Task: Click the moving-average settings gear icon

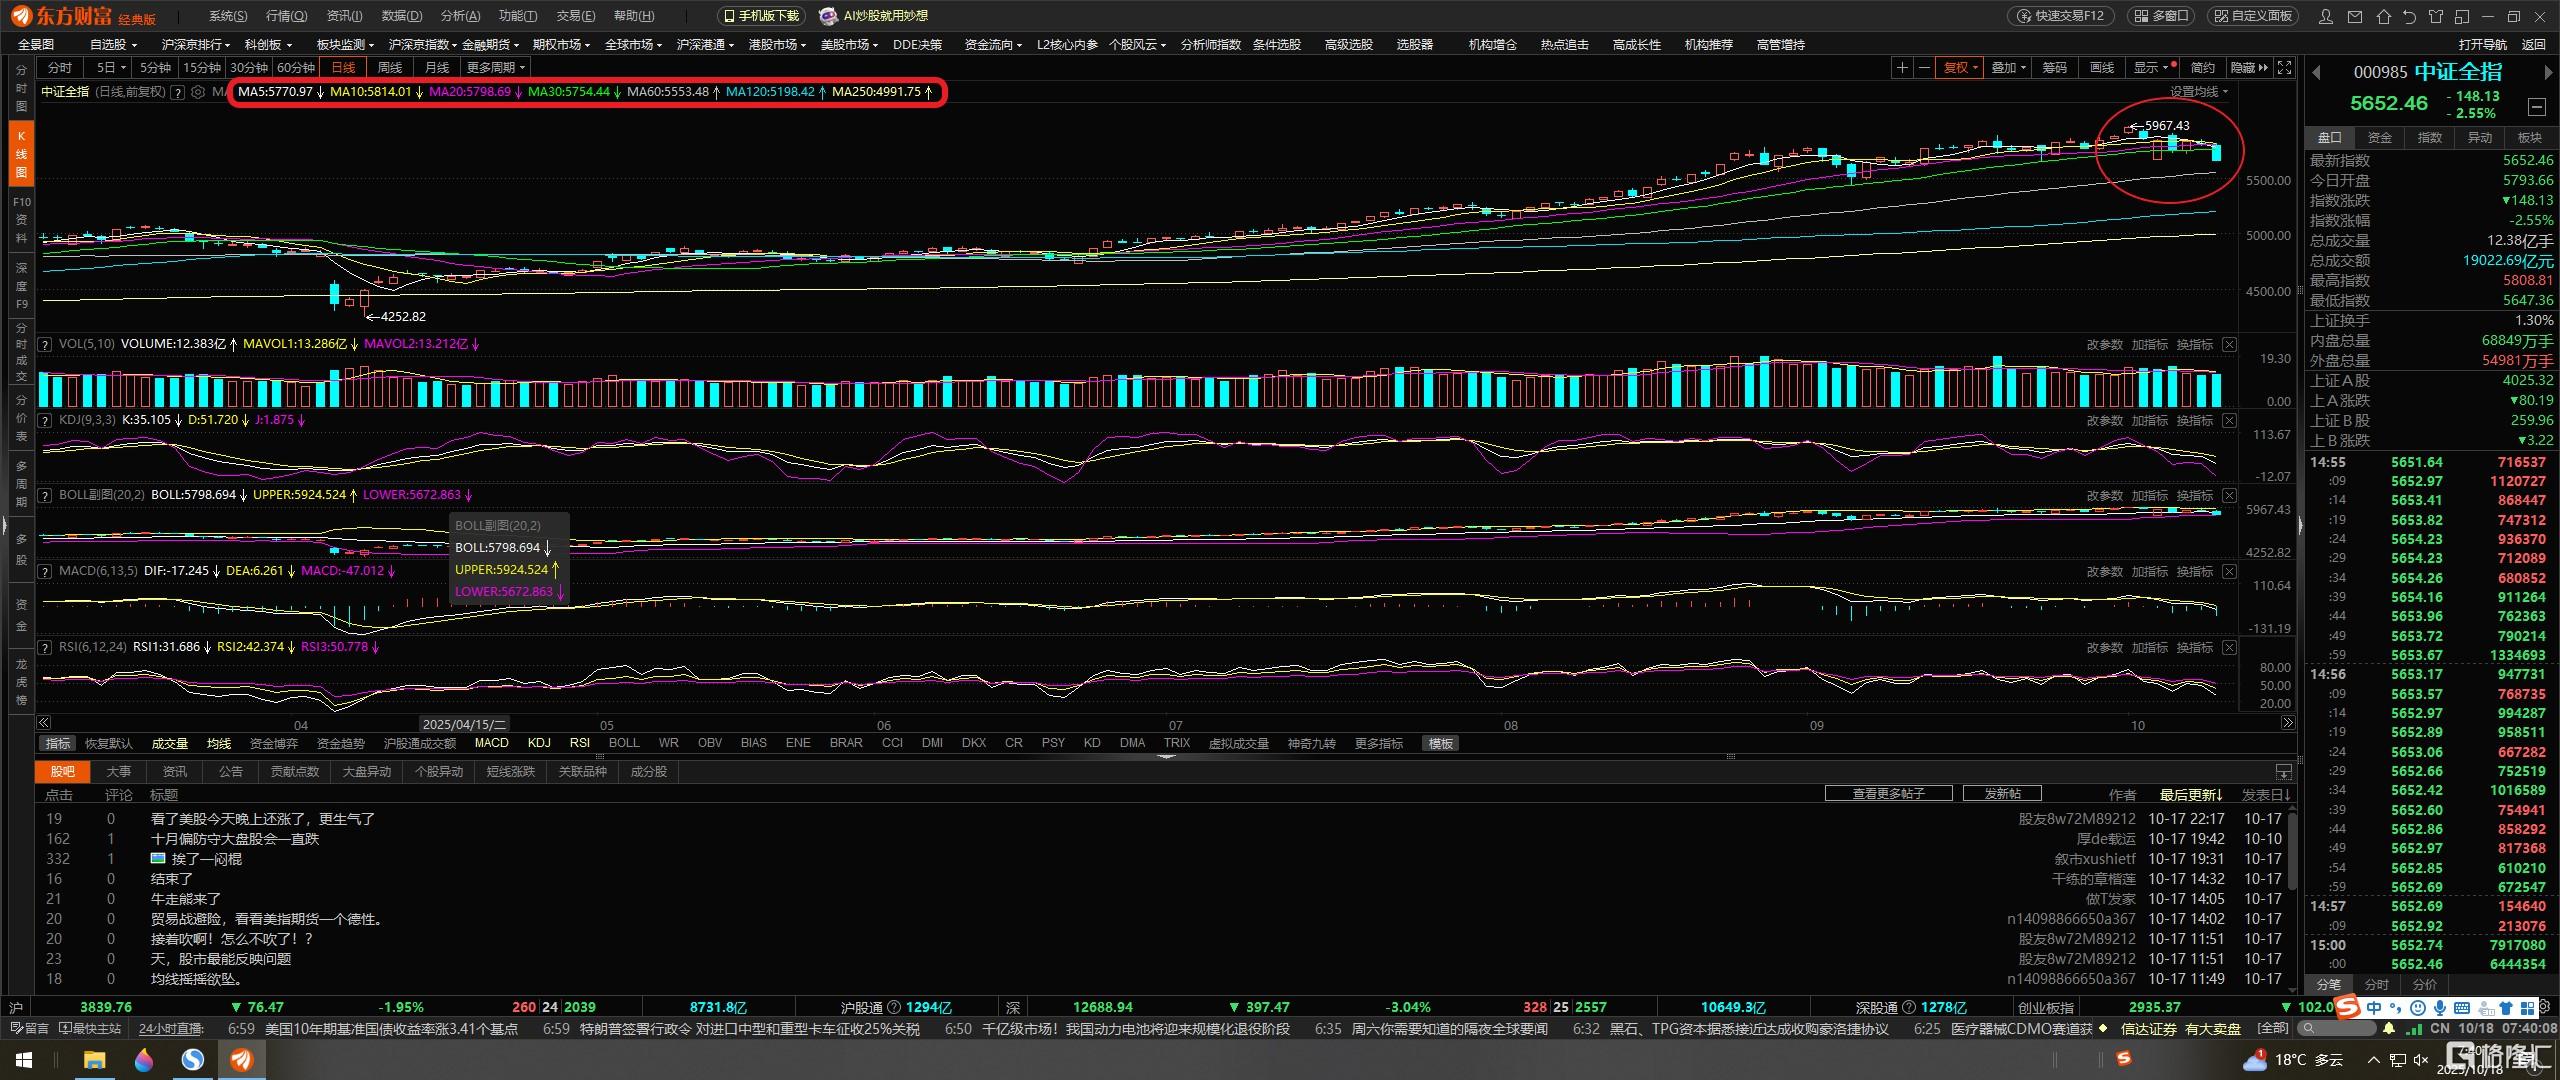Action: [x=198, y=92]
